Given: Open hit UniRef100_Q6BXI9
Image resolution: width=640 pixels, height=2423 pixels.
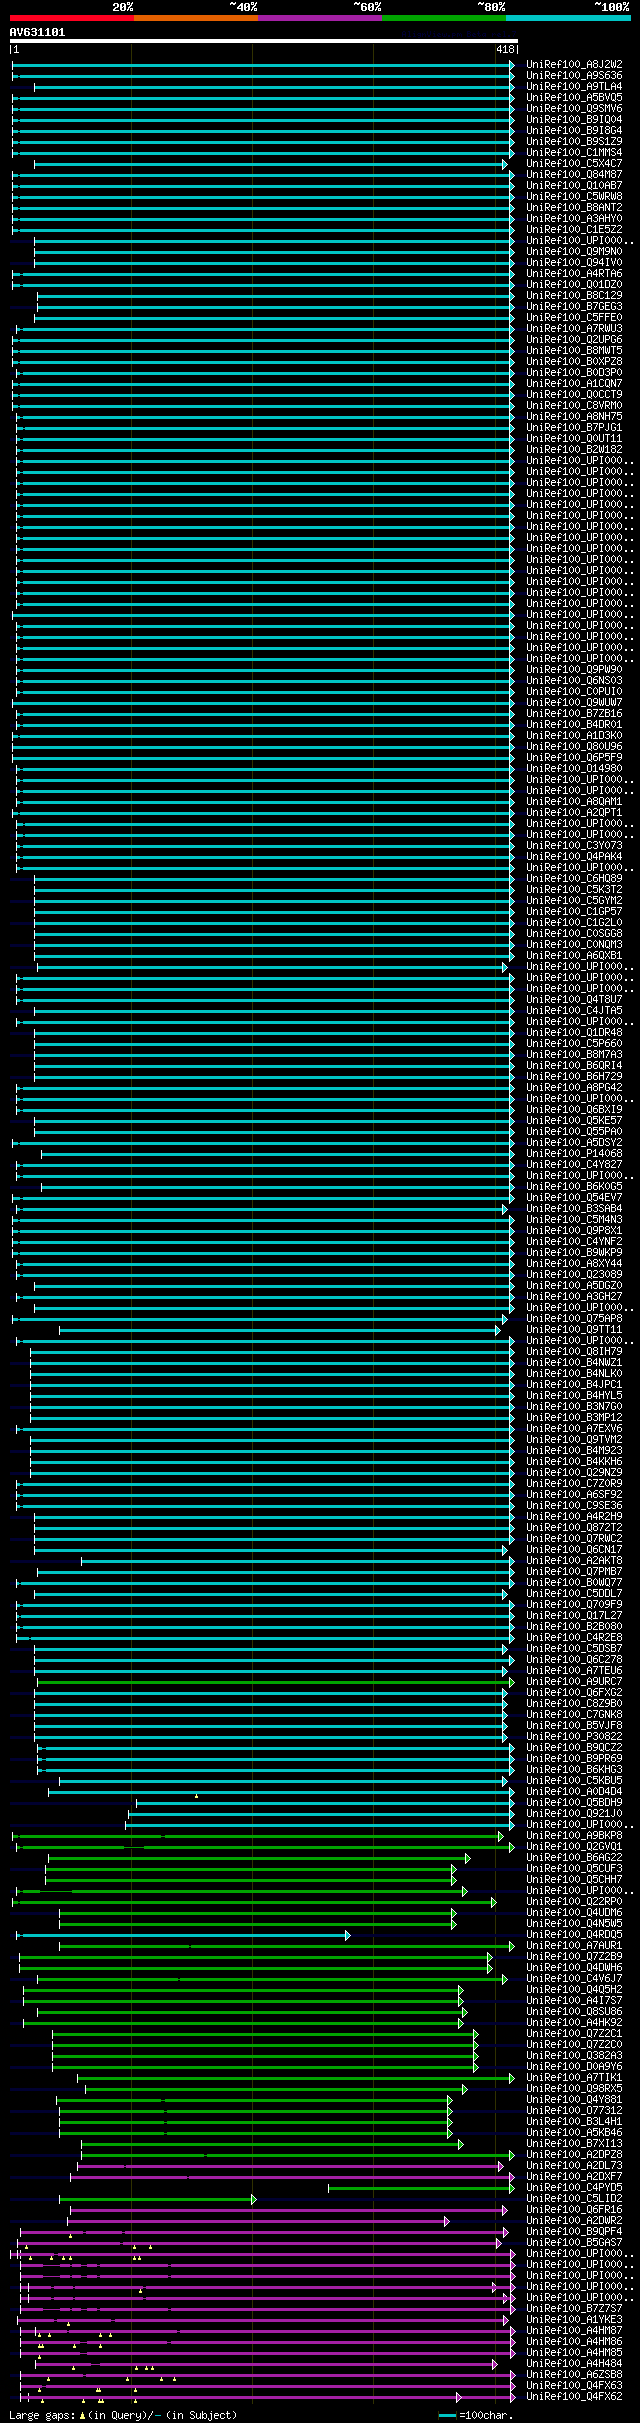Looking at the screenshot, I should [x=574, y=1109].
